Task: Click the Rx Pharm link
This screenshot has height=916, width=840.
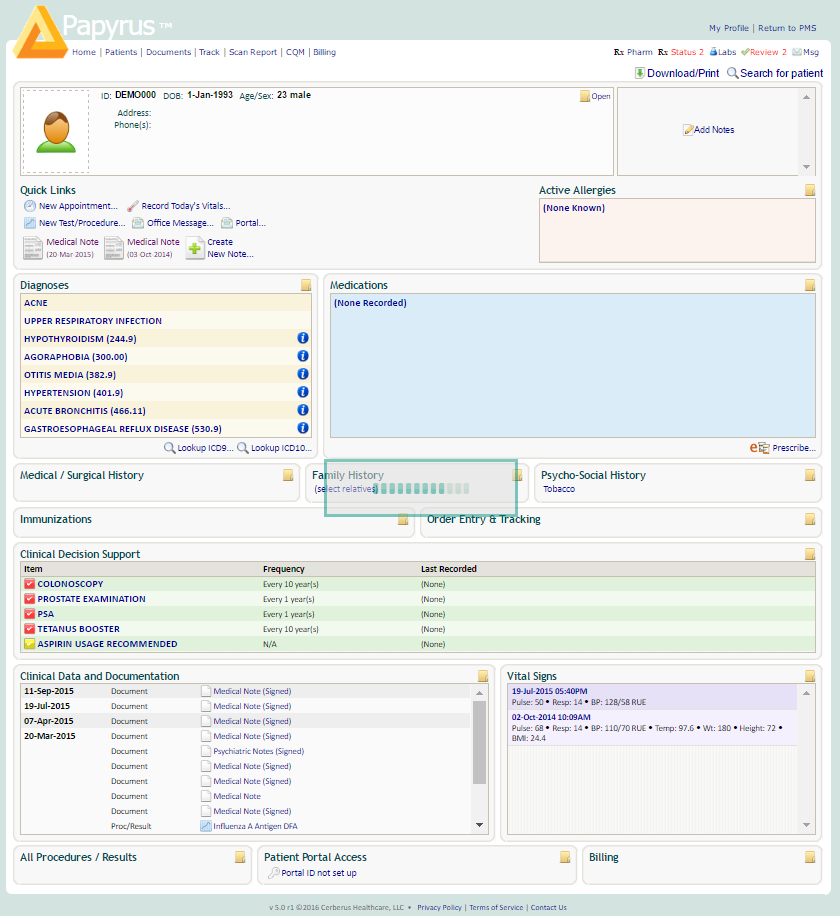Action: tap(633, 52)
